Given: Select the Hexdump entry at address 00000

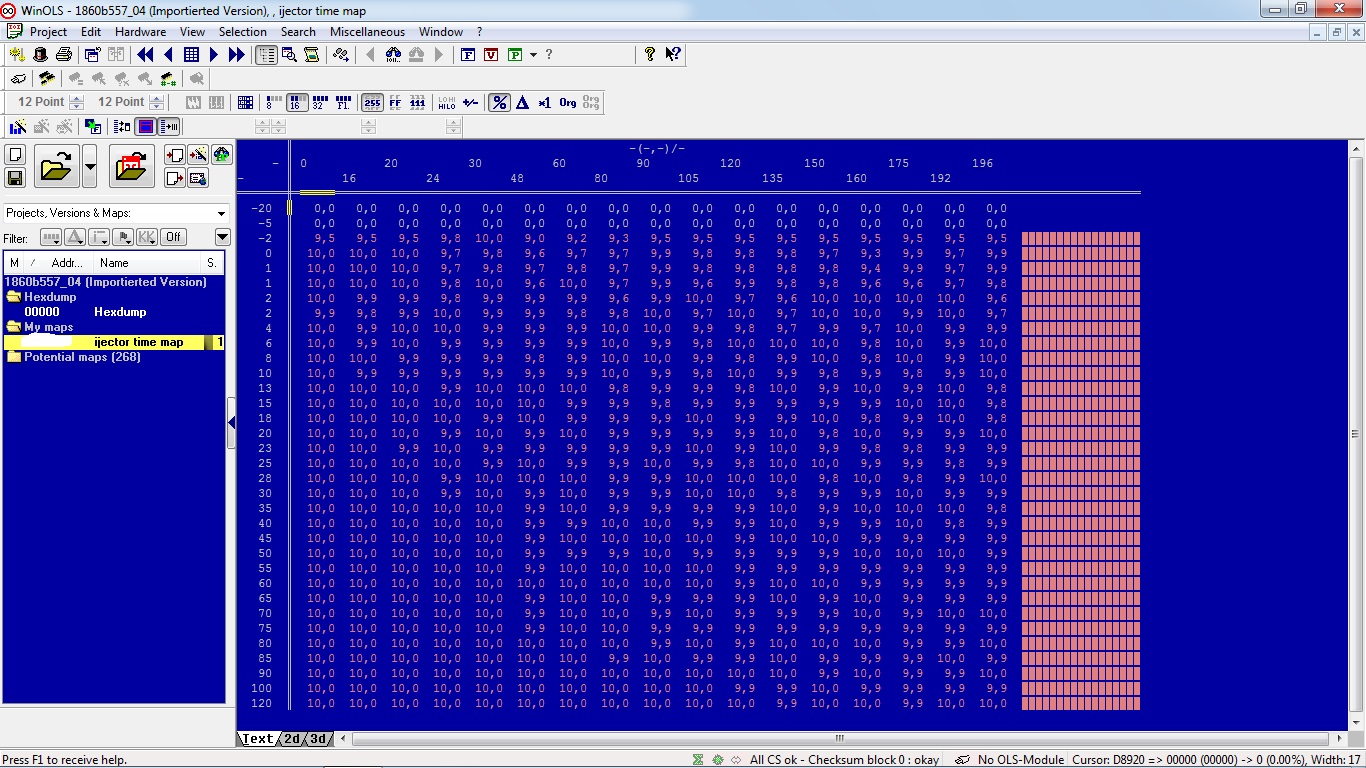Looking at the screenshot, I should (x=120, y=312).
